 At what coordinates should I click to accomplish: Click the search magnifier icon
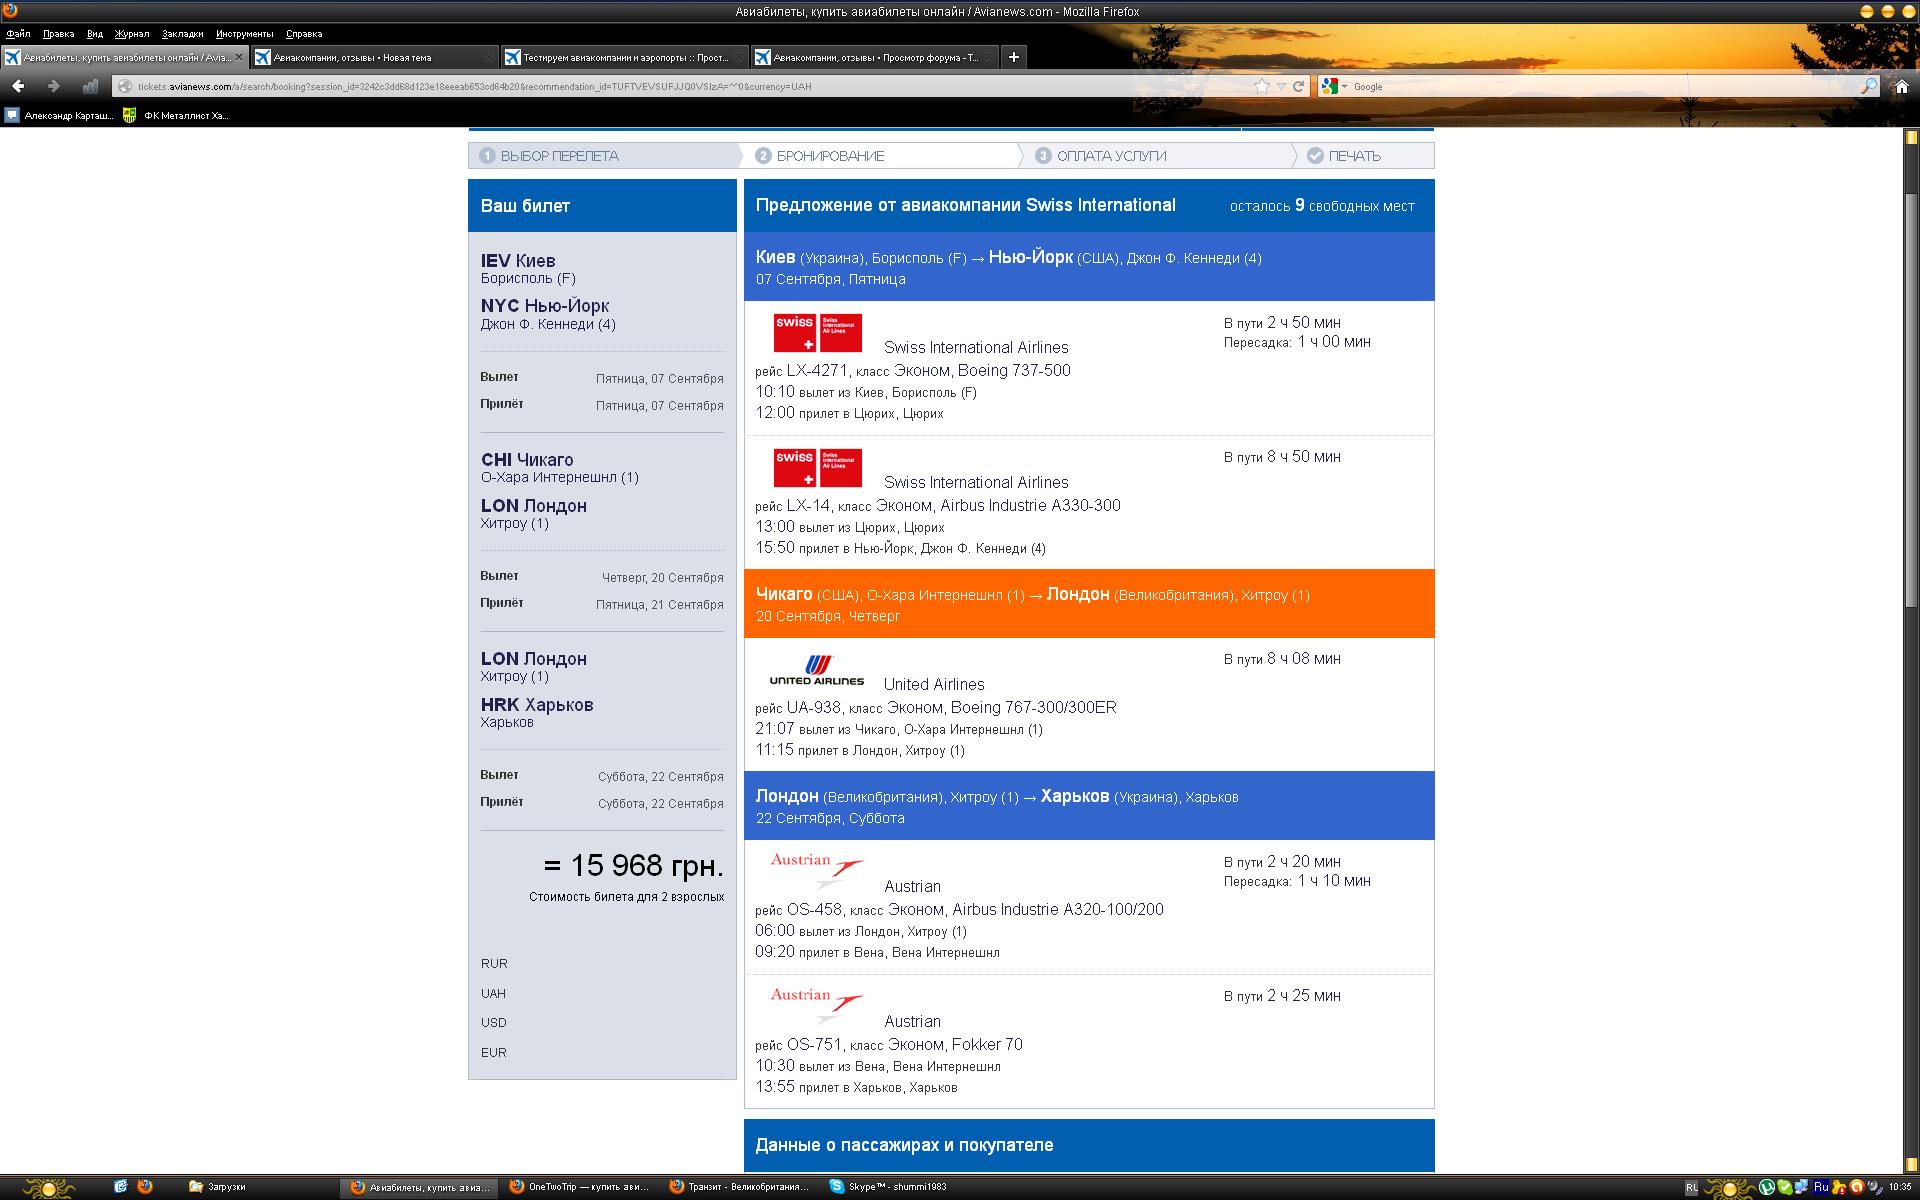coord(1868,87)
